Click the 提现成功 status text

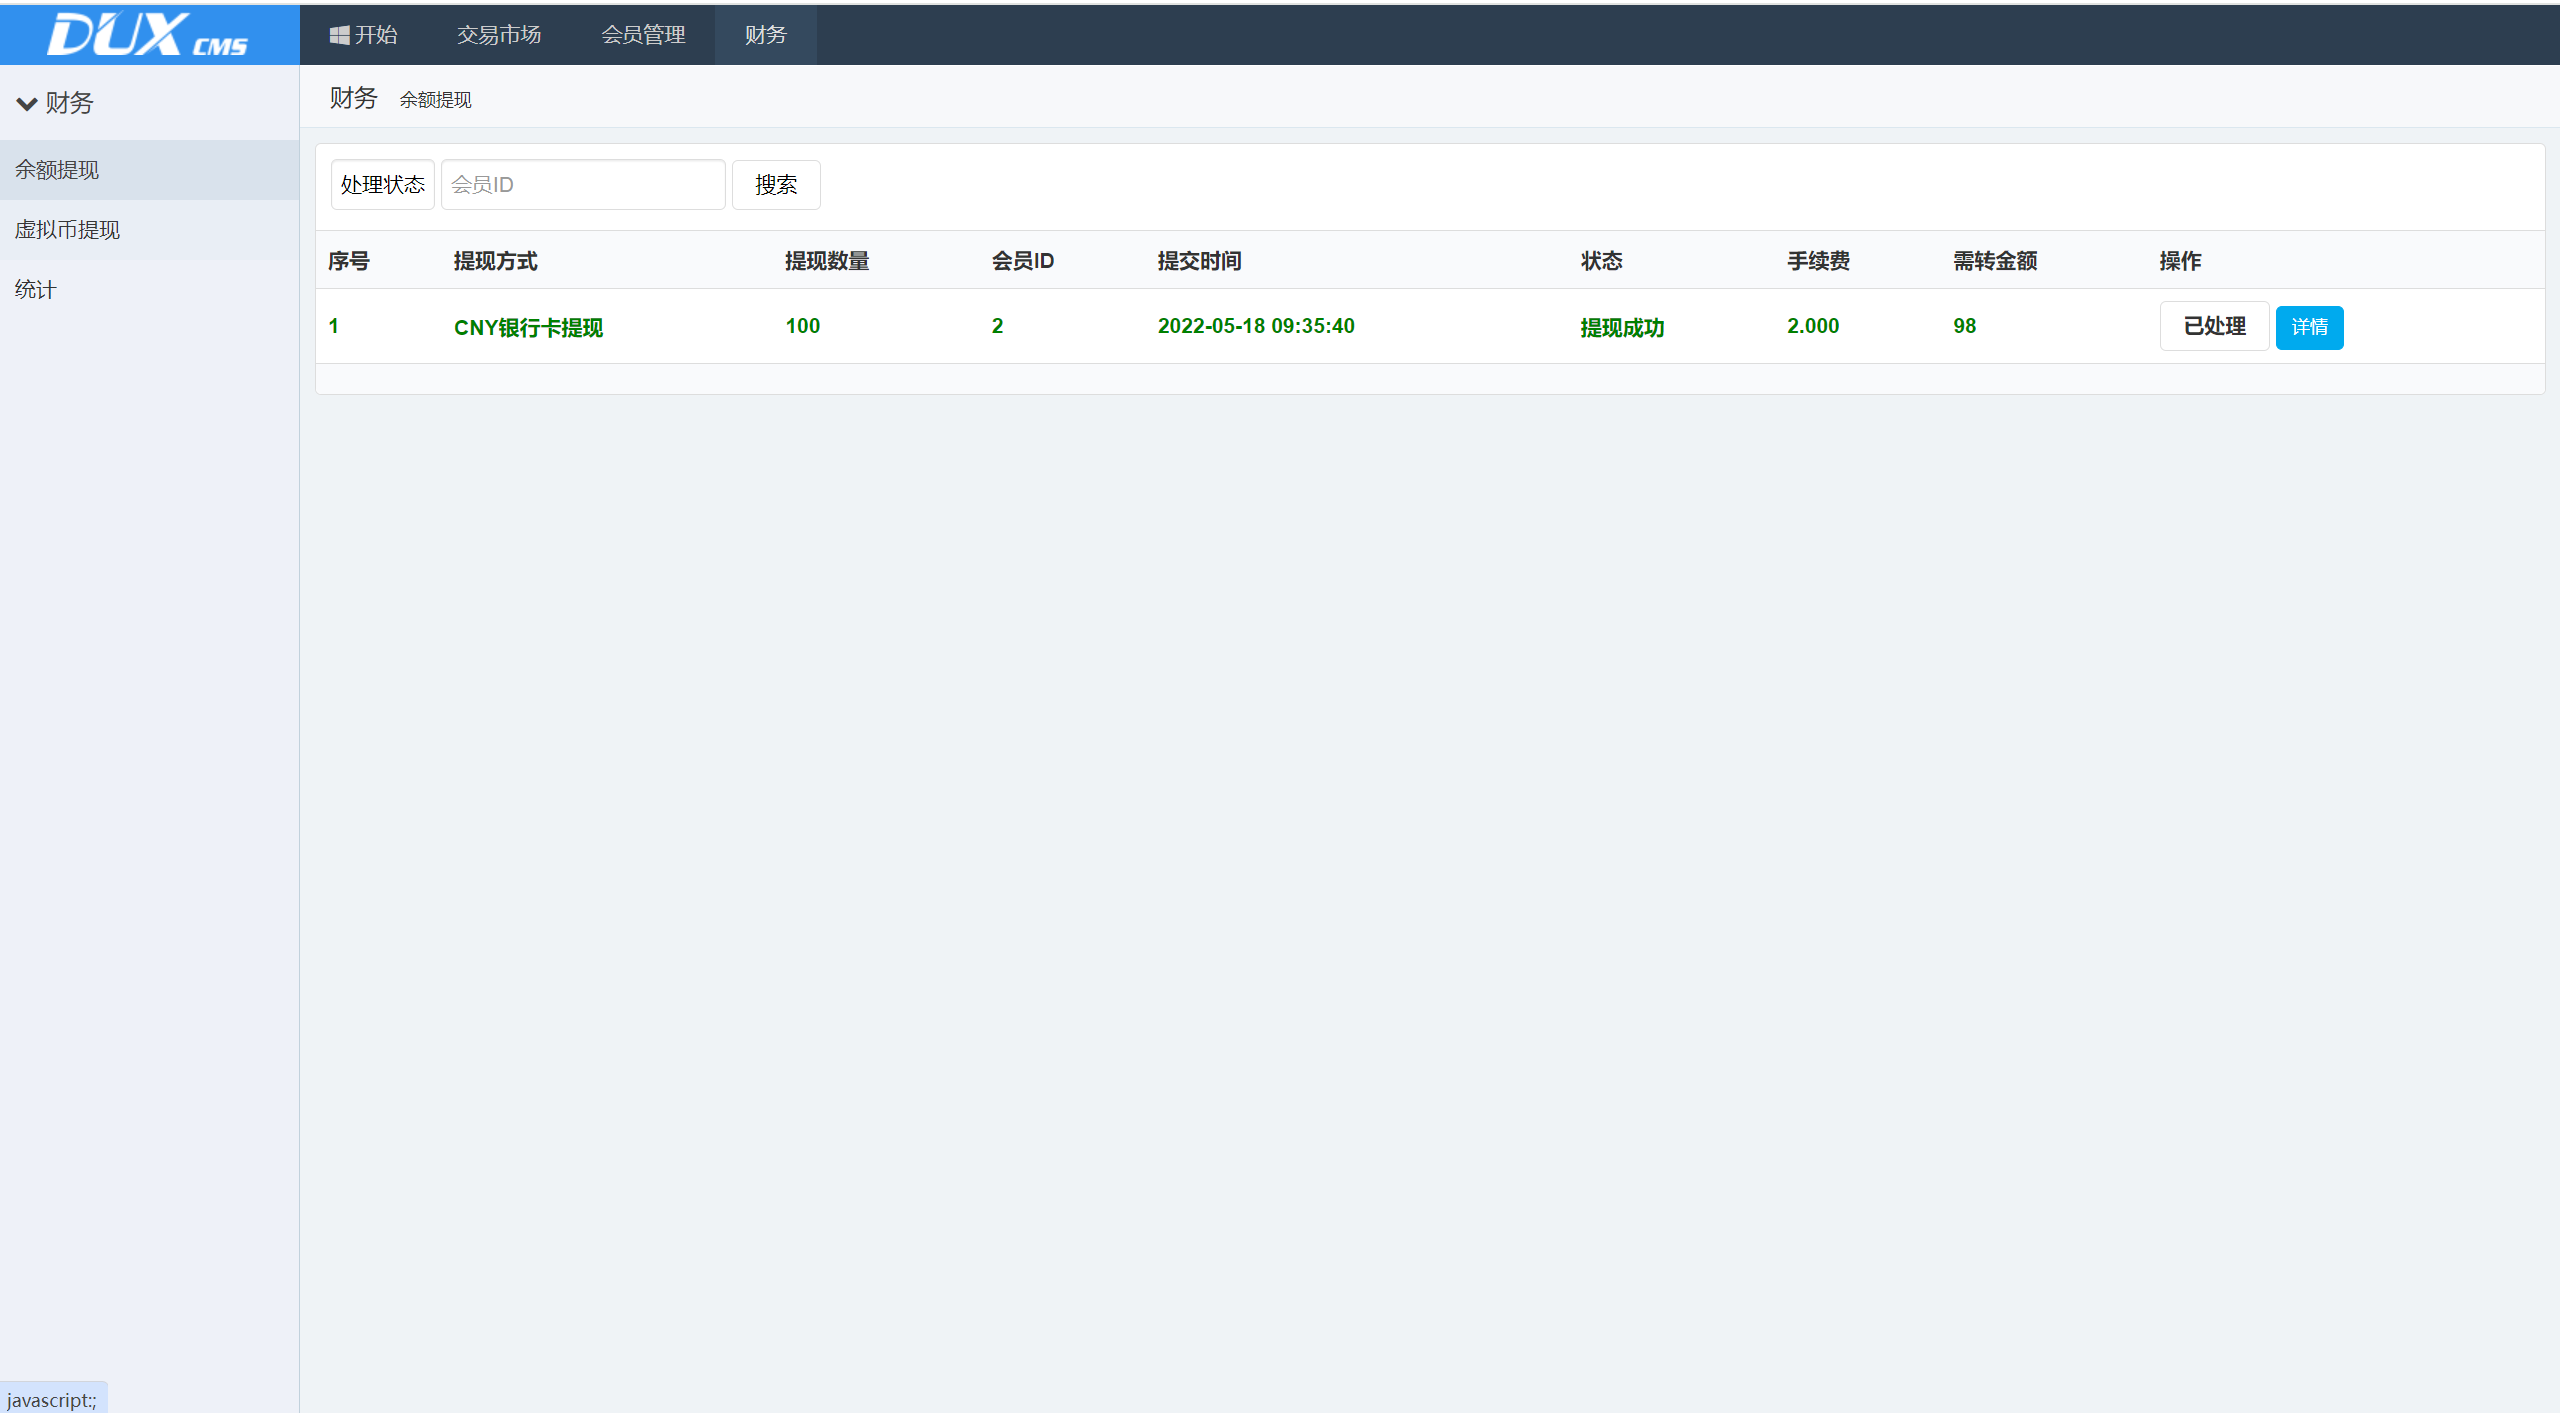[x=1622, y=328]
